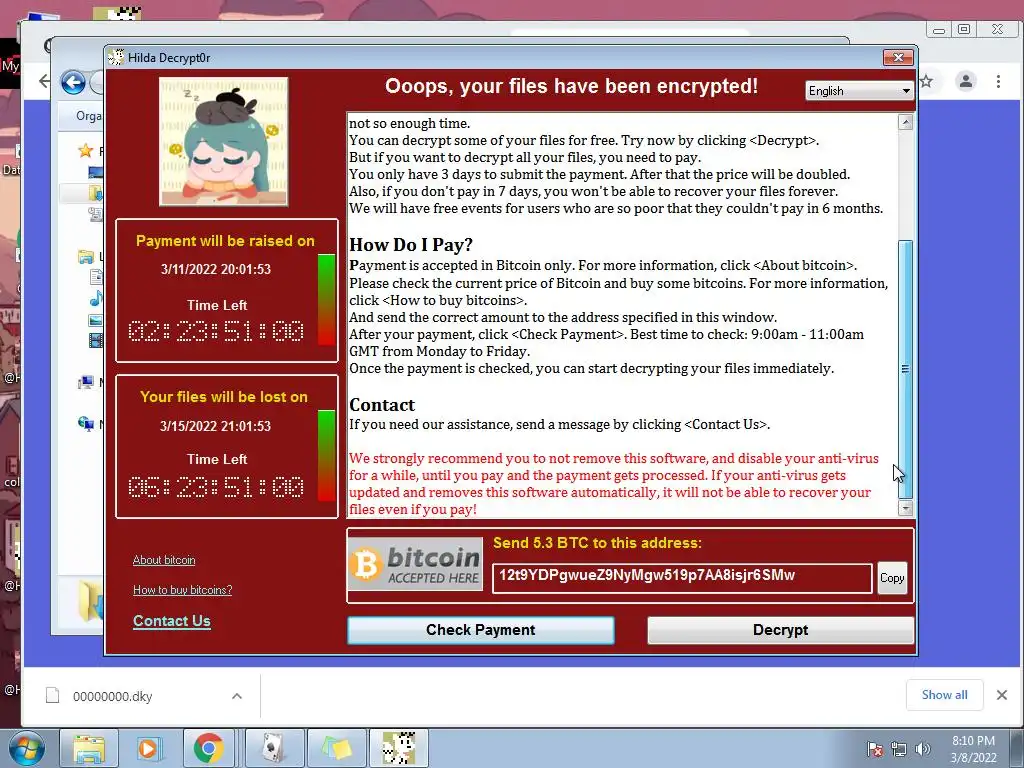
Task: Click the Computer icon in Explorer sidebar
Action: [x=86, y=383]
